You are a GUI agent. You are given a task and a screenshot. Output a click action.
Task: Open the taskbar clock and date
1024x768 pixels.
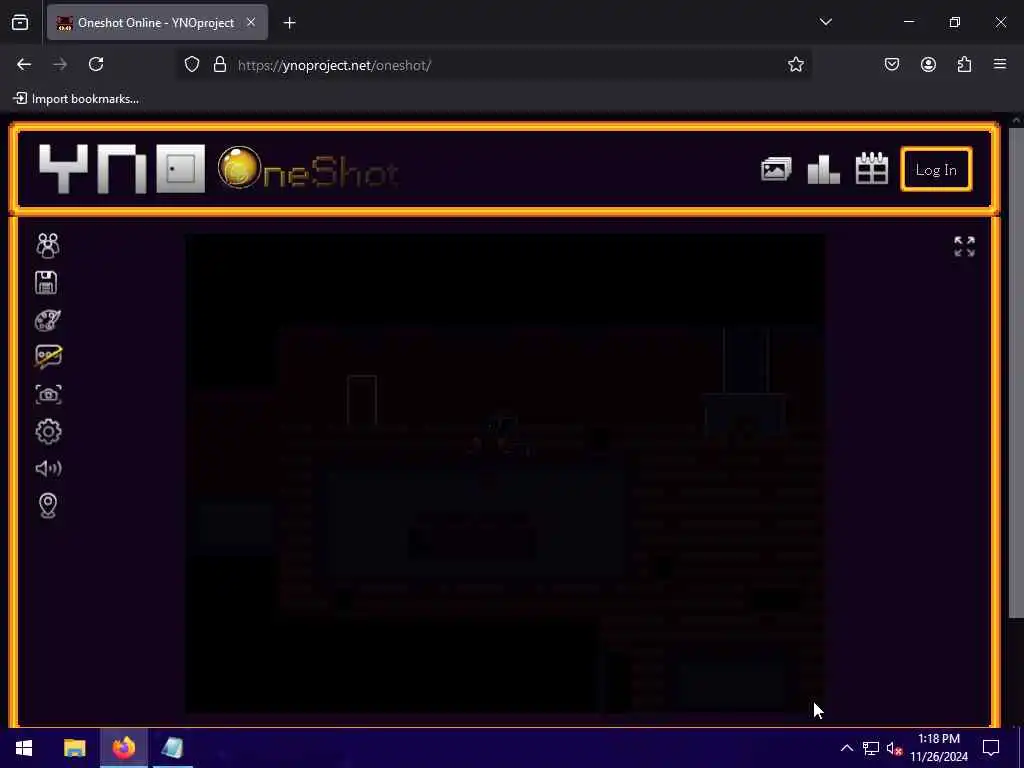938,748
